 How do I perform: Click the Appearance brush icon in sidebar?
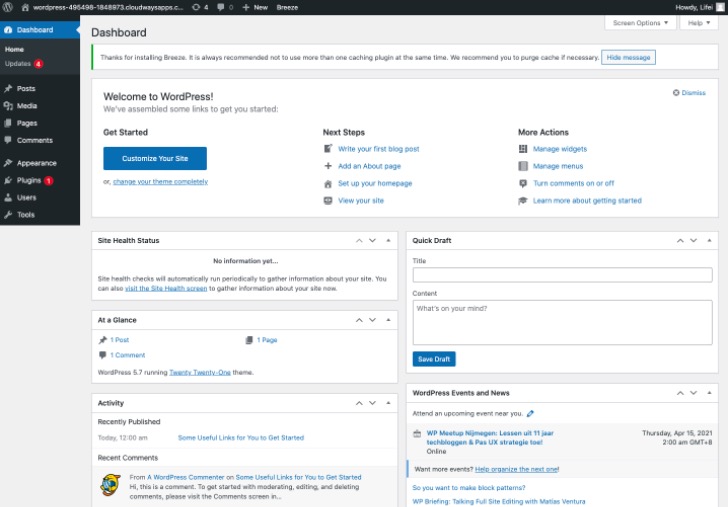[8, 163]
